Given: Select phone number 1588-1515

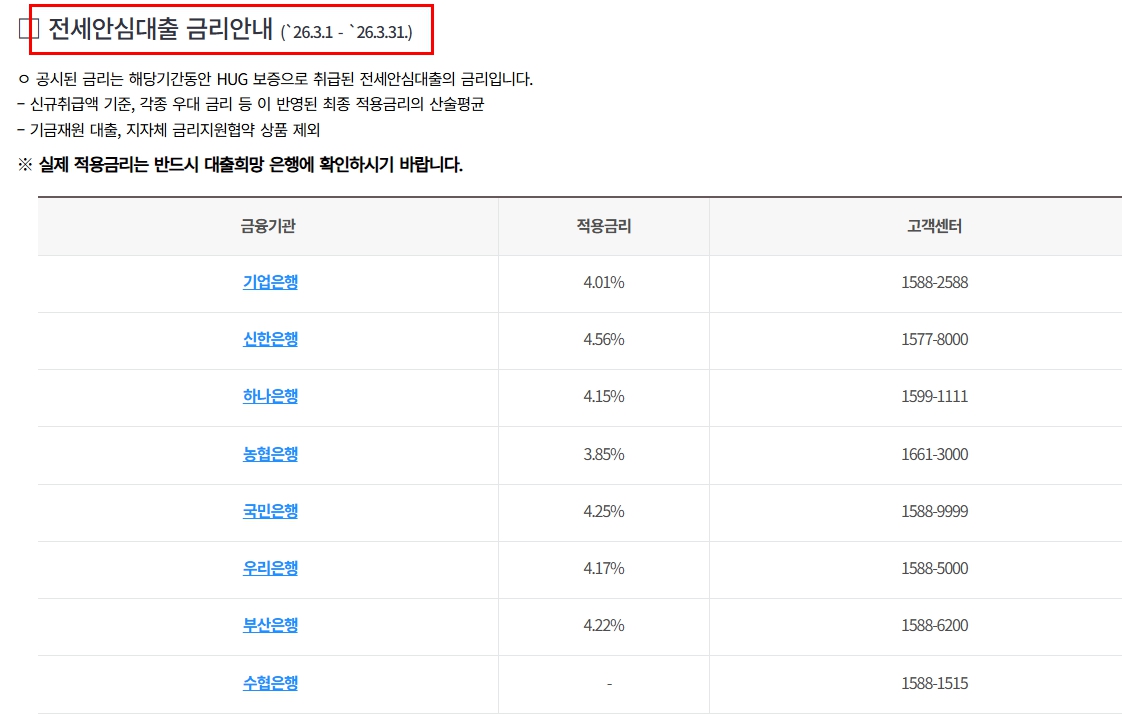Looking at the screenshot, I should coord(935,683).
